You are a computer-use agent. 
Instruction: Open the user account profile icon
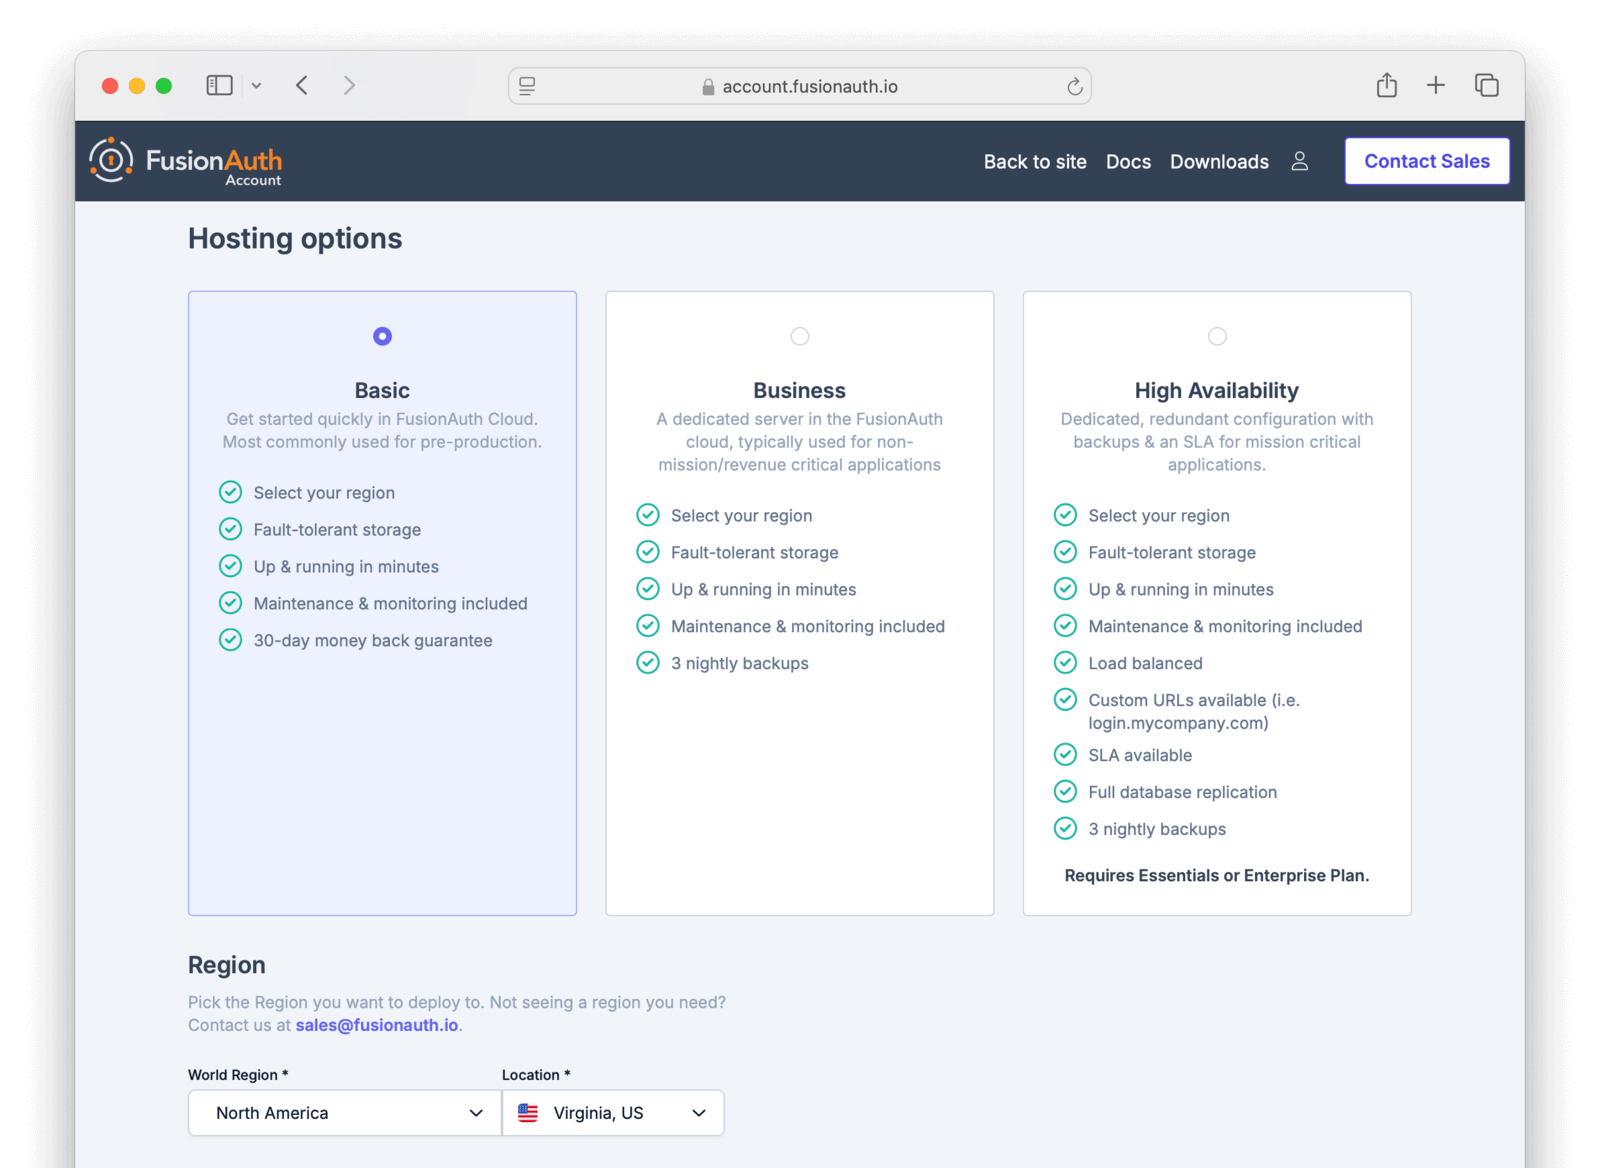click(x=1299, y=161)
